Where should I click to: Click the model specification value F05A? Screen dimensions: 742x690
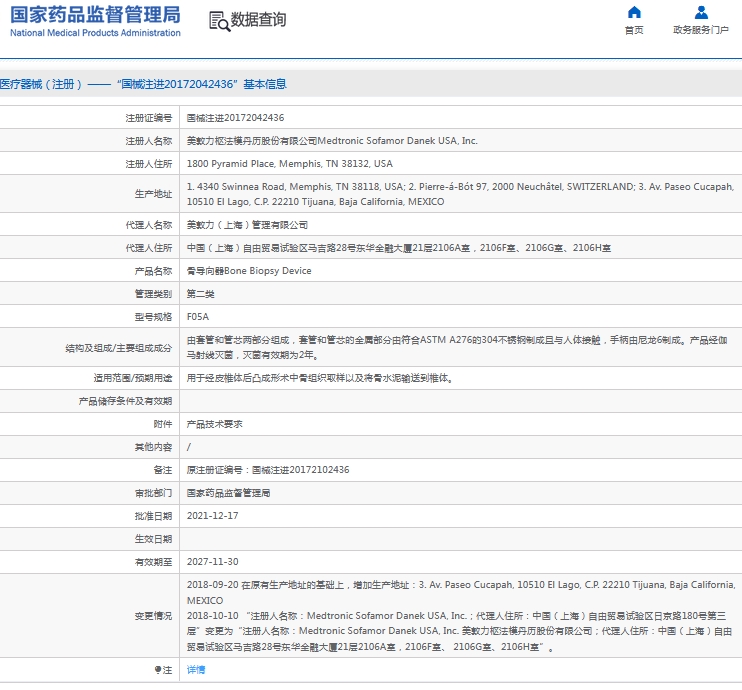pyautogui.click(x=198, y=317)
